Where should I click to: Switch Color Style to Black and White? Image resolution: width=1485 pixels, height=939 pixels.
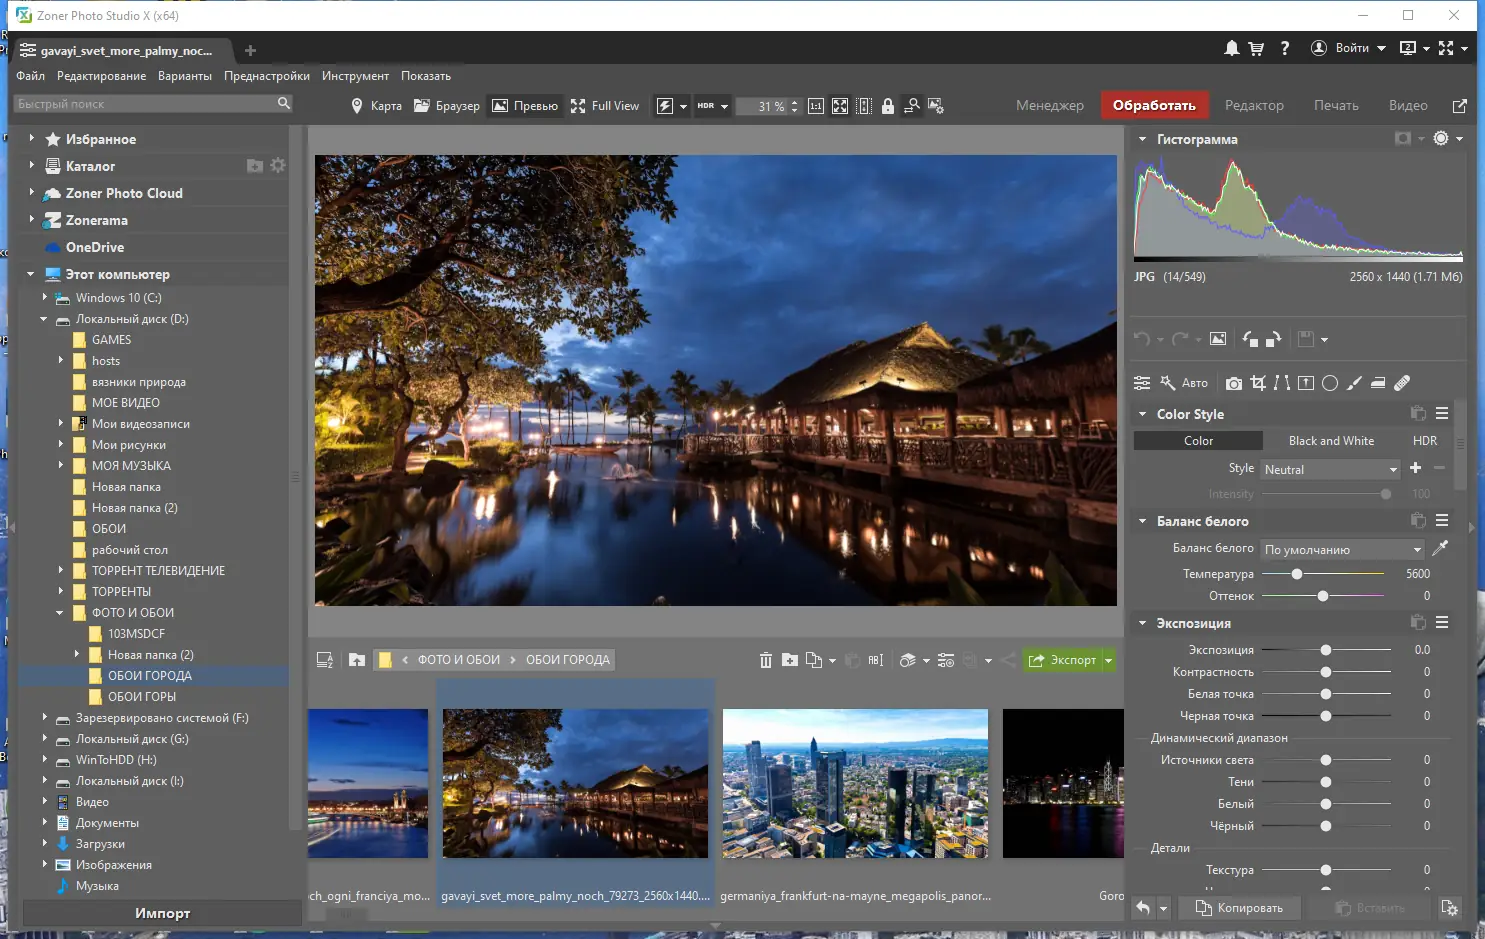pyautogui.click(x=1331, y=441)
